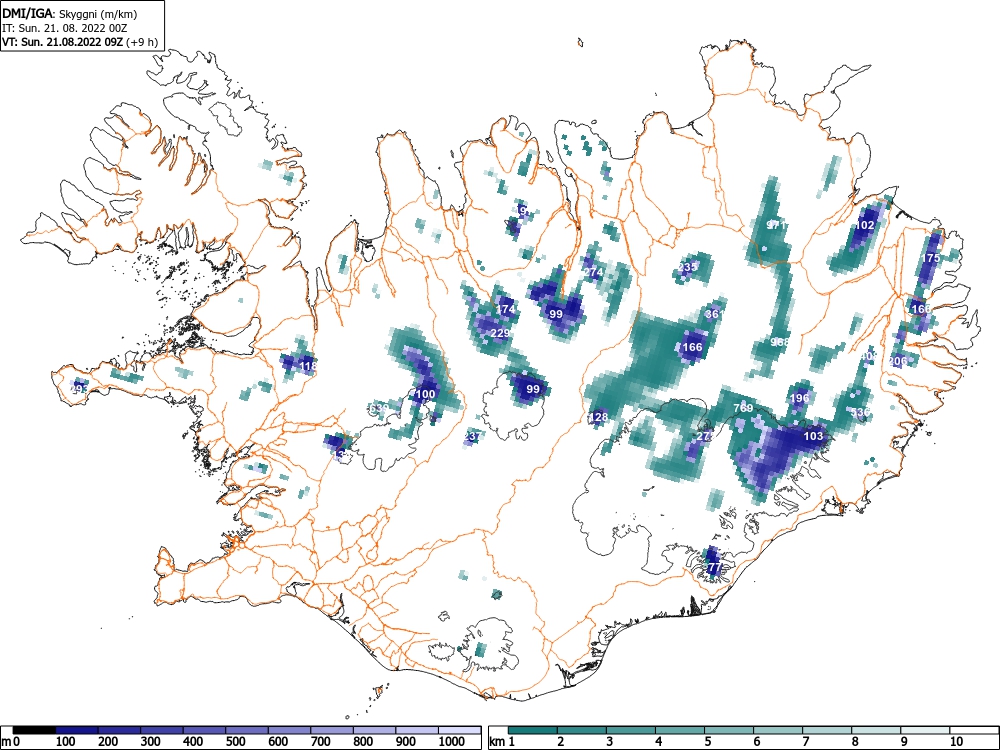
Task: Click the blue swatch between 100 and 200
Action: click(x=77, y=730)
